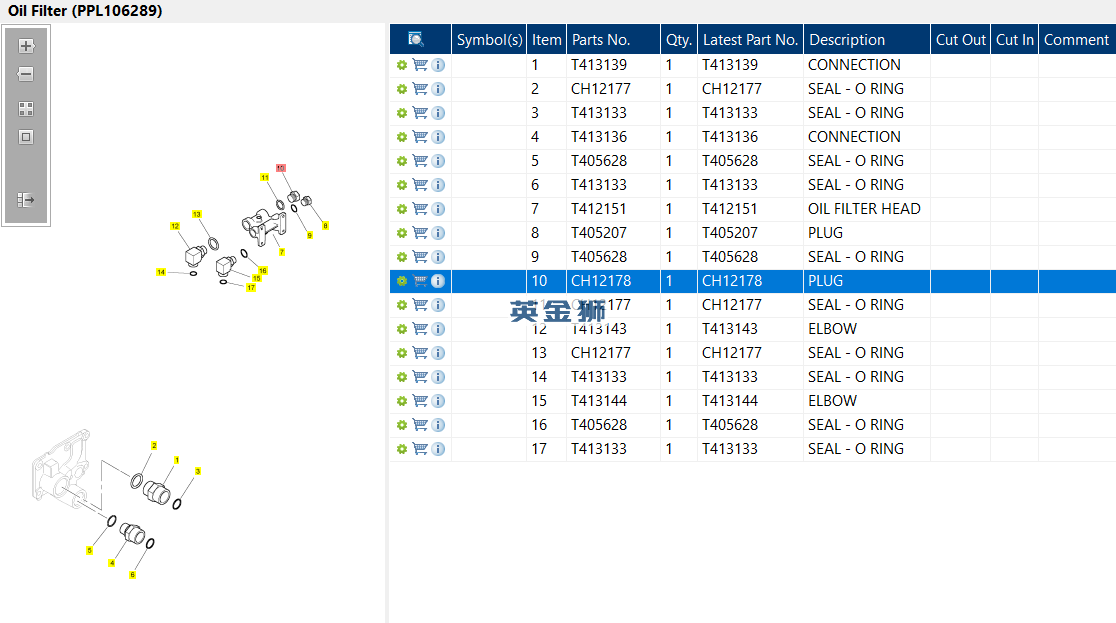Add ELBOW T413144 to cart
The image size is (1116, 623).
tap(420, 401)
